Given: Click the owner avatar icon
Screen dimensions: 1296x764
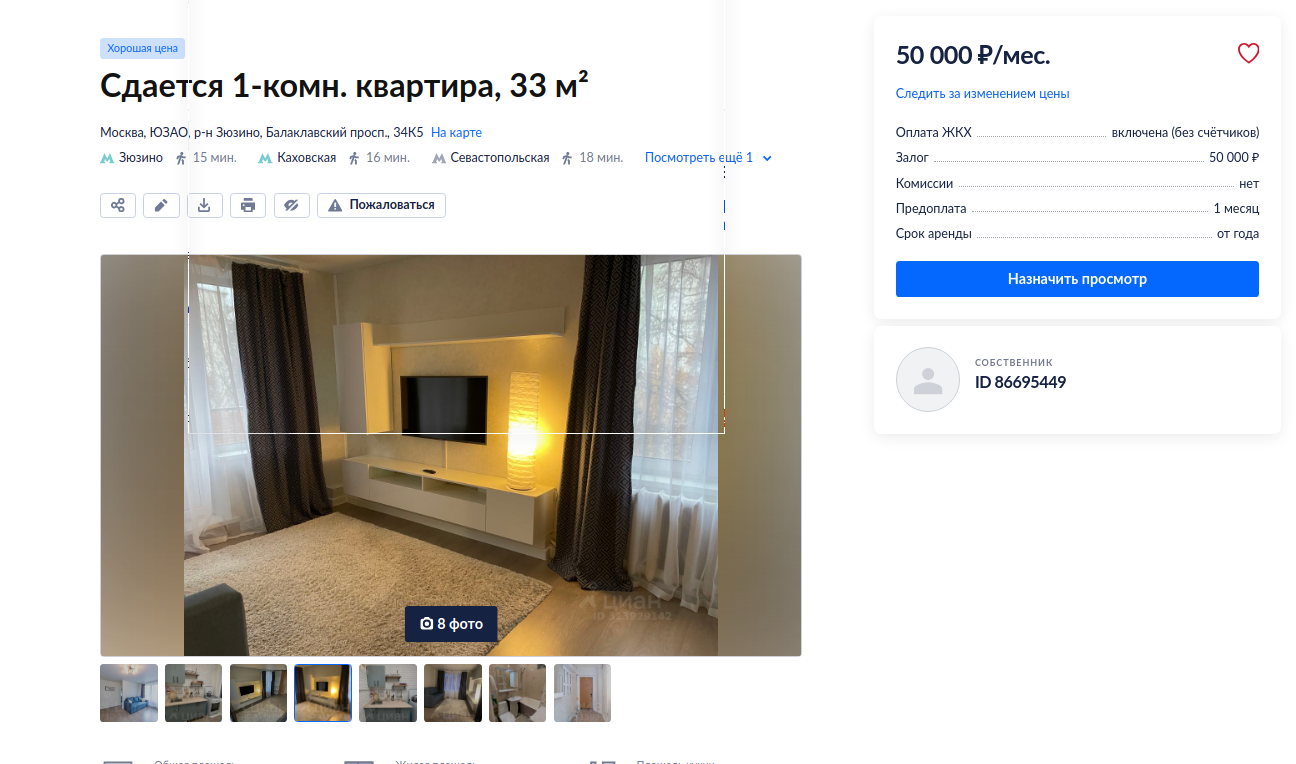Looking at the screenshot, I should (x=928, y=380).
